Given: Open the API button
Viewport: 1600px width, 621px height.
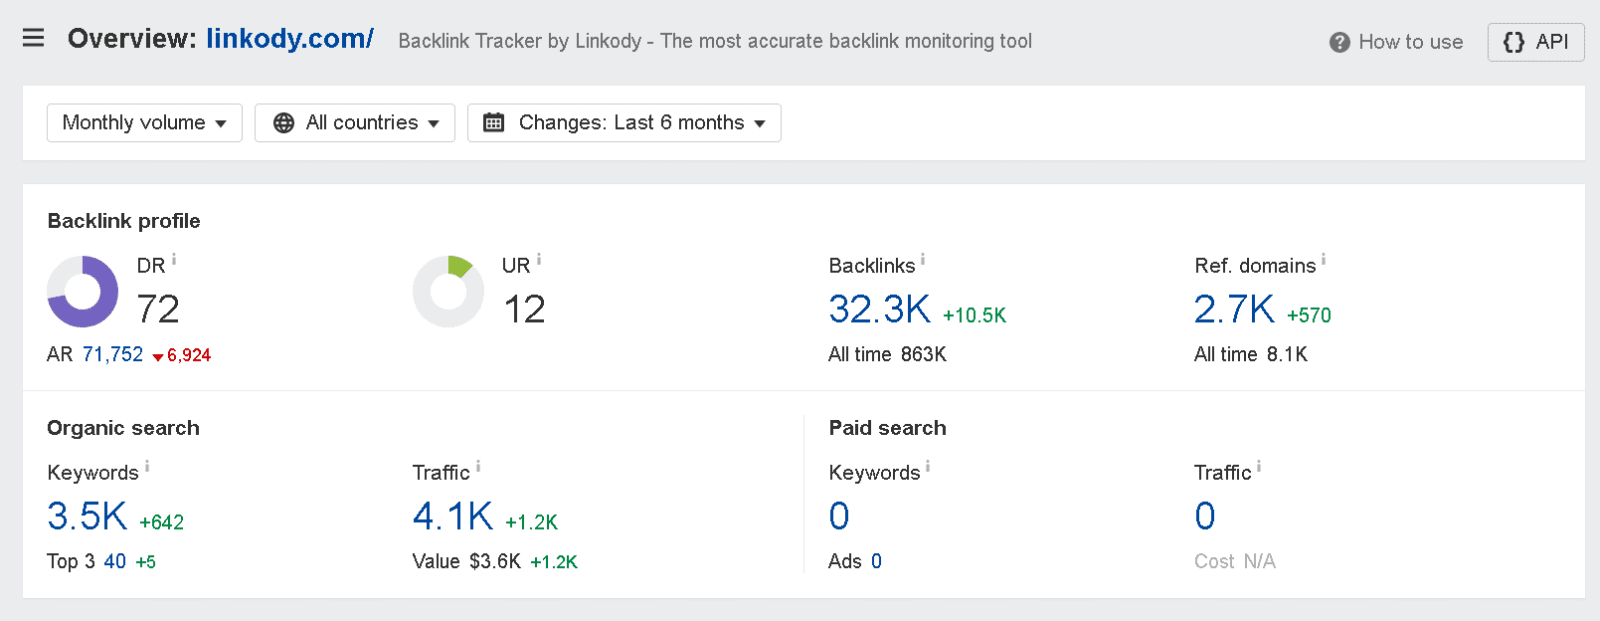Looking at the screenshot, I should click(x=1536, y=42).
